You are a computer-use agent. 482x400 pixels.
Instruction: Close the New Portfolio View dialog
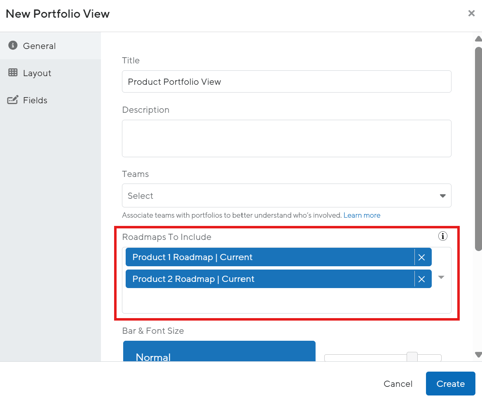coord(471,13)
